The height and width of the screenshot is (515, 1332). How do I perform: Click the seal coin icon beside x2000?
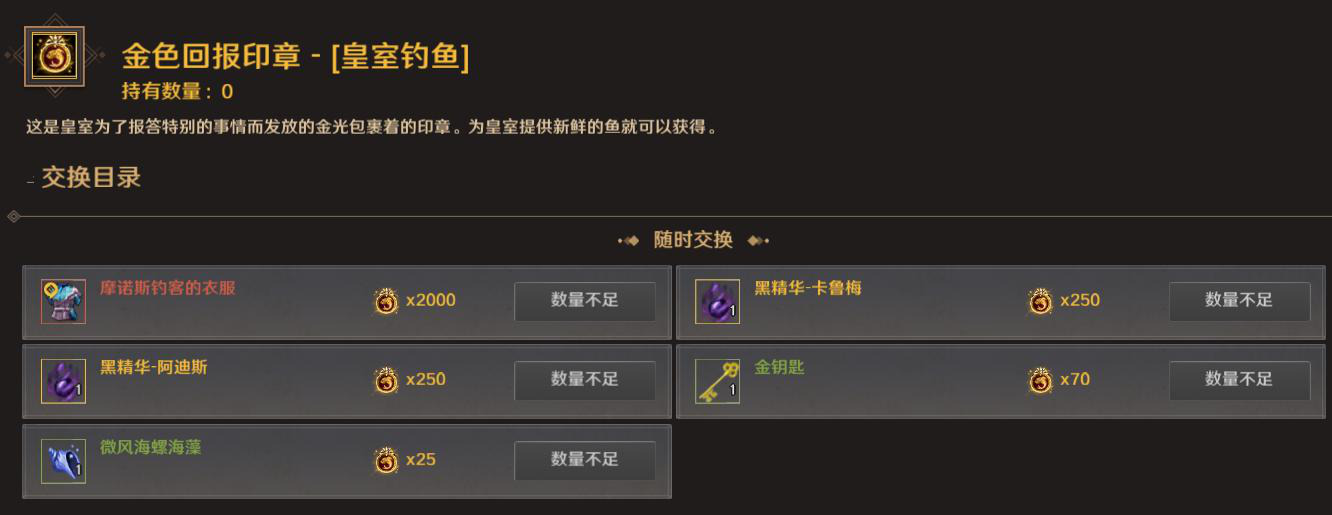386,301
